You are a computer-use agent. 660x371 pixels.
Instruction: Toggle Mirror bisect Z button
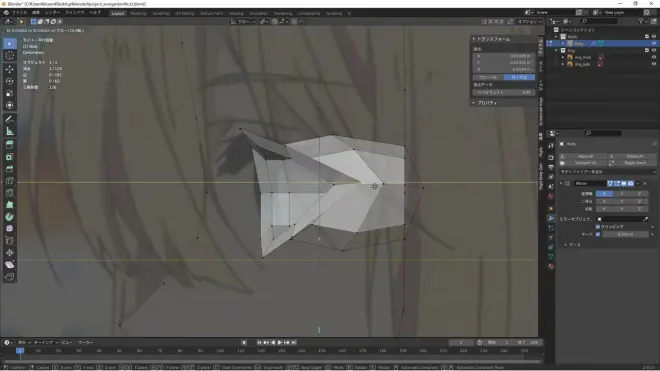click(x=639, y=201)
